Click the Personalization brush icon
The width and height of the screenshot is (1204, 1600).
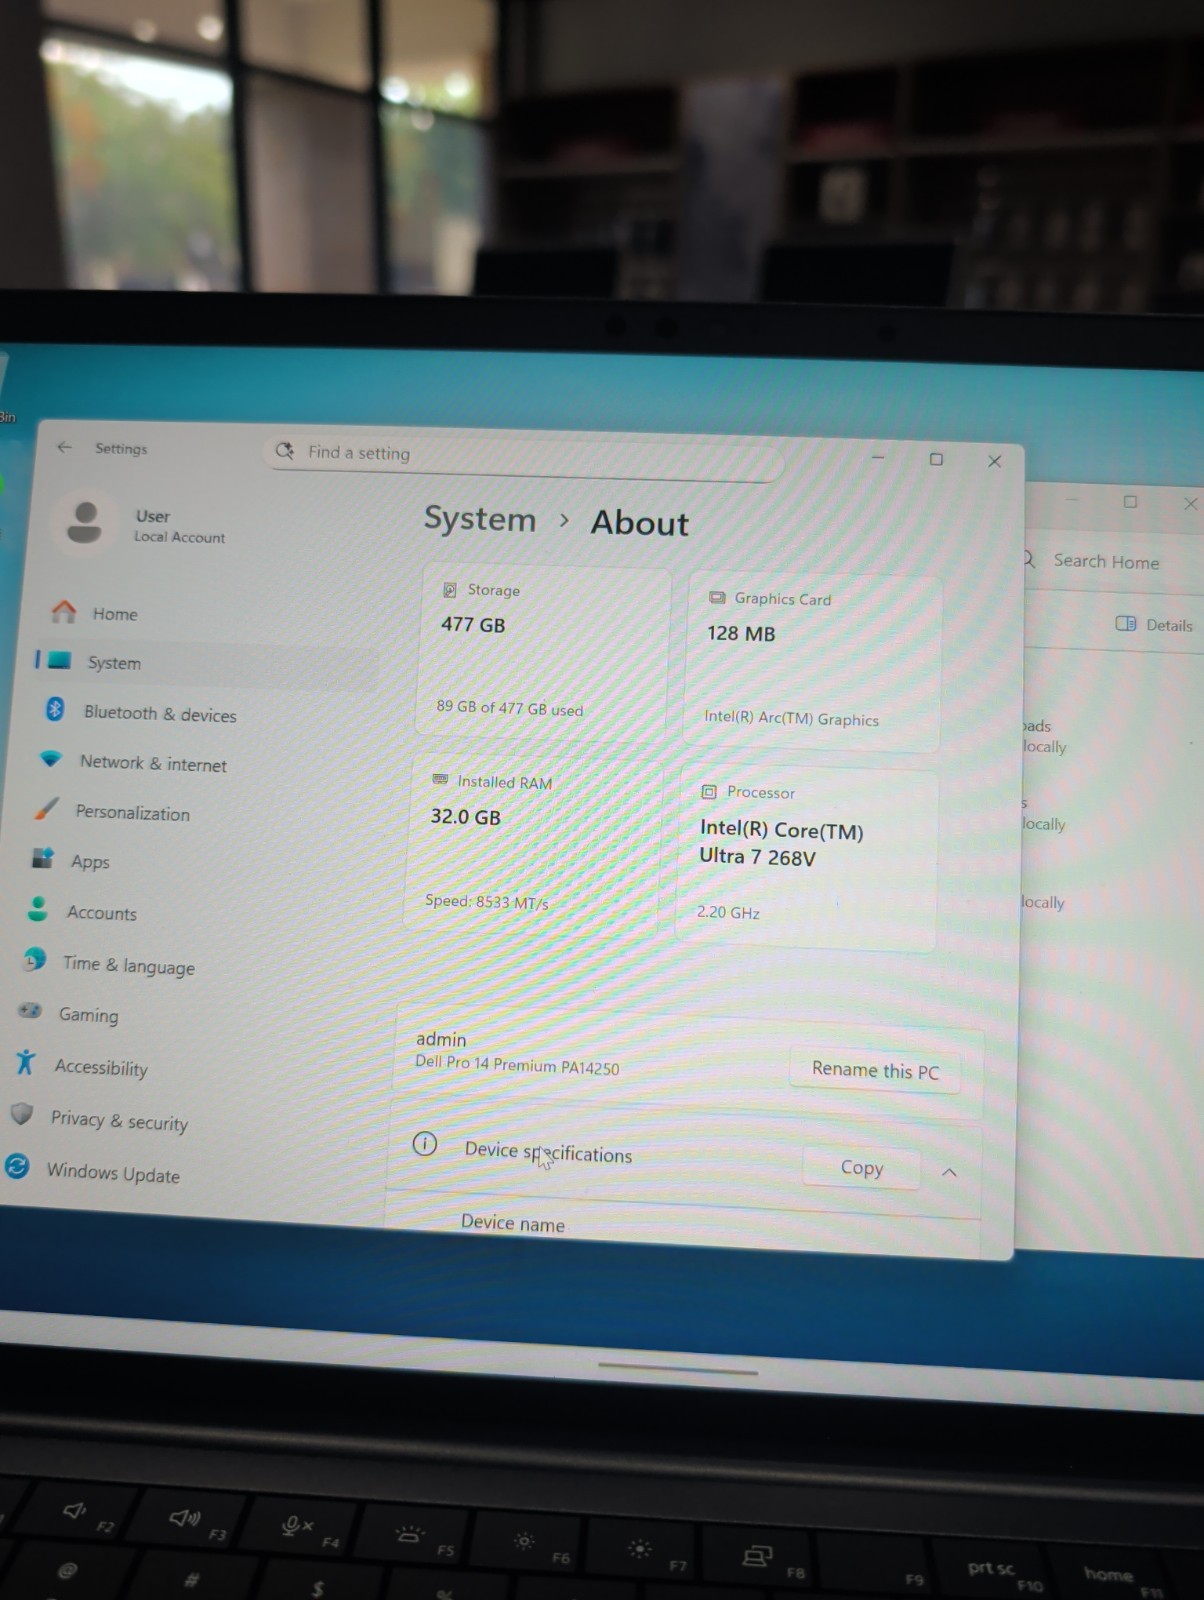pos(46,809)
